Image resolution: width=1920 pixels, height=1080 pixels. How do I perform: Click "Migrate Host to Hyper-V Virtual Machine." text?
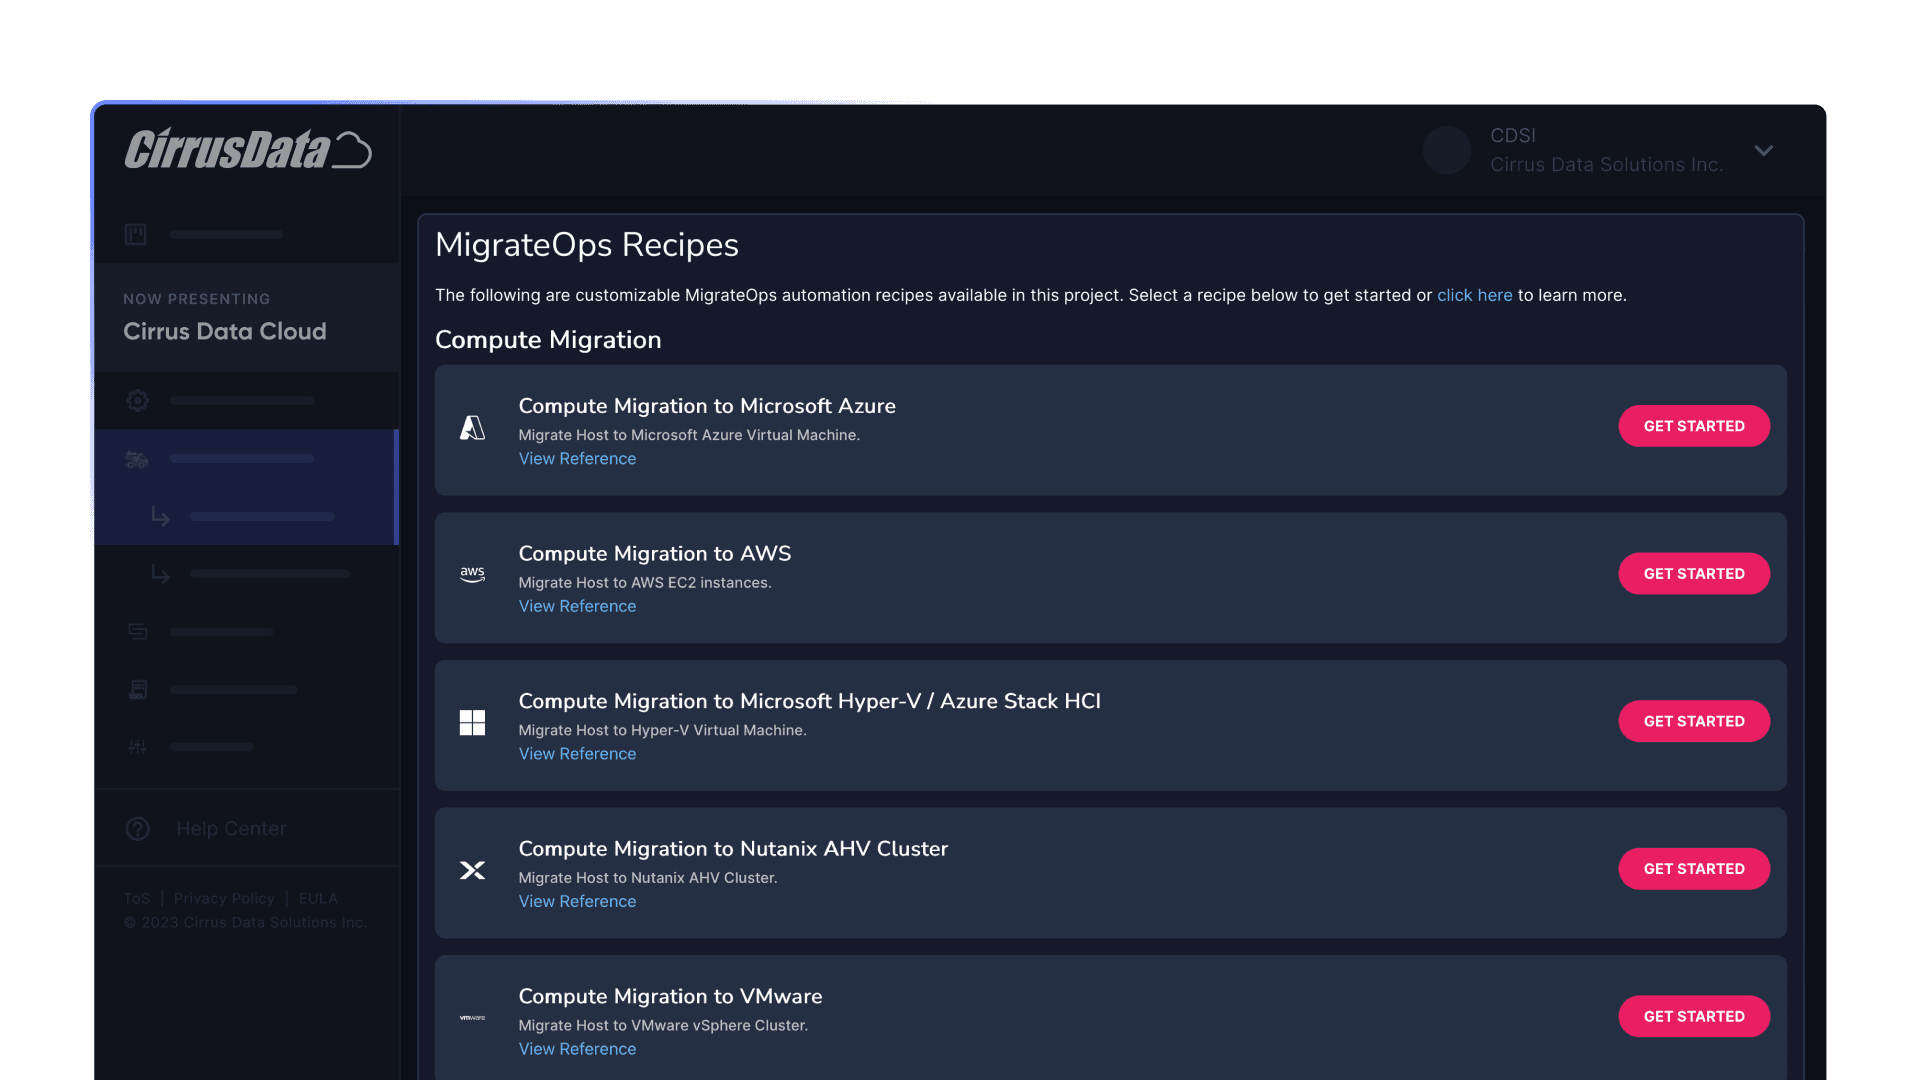[x=662, y=730]
